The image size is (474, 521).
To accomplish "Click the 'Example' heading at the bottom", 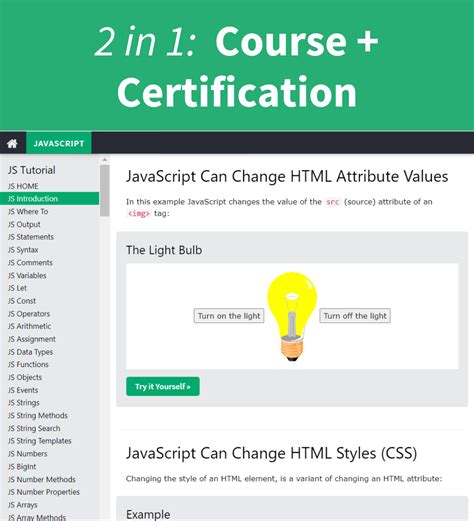I will tap(148, 514).
